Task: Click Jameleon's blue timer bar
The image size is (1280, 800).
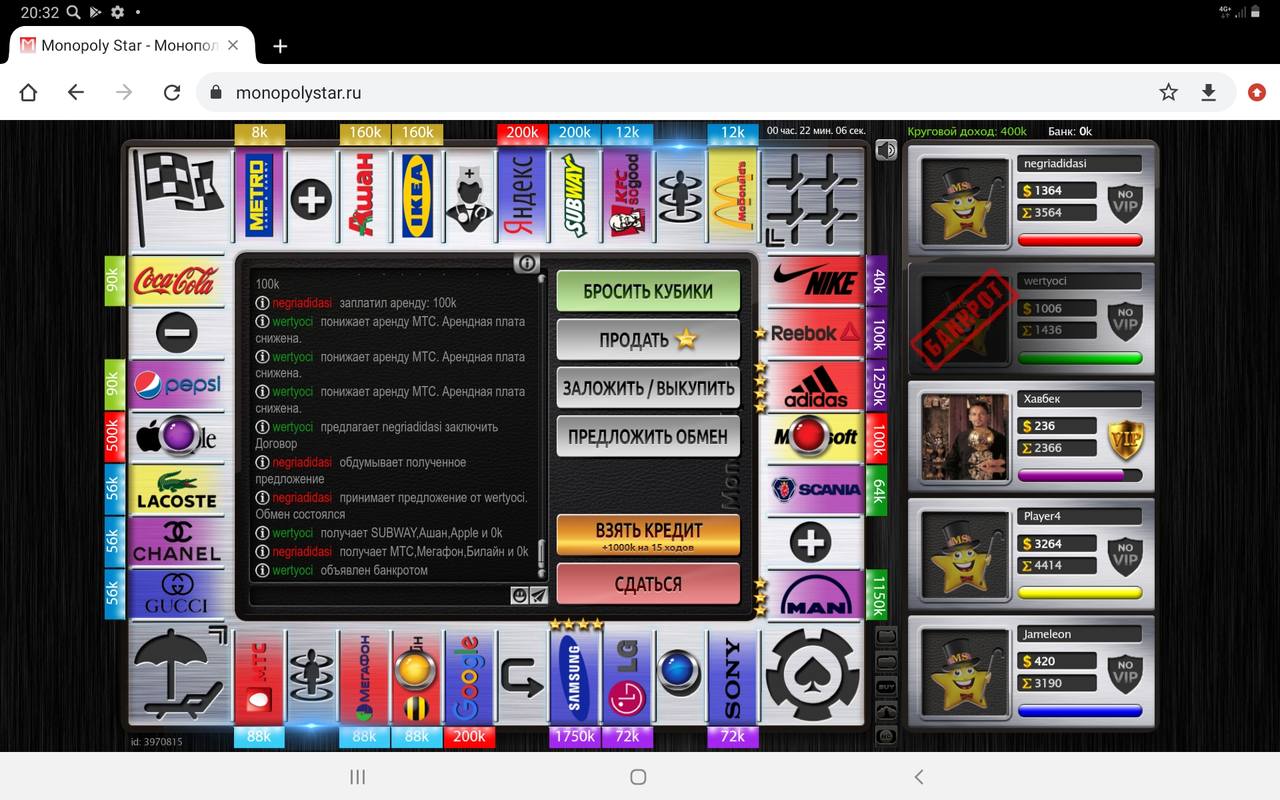Action: click(x=1080, y=711)
